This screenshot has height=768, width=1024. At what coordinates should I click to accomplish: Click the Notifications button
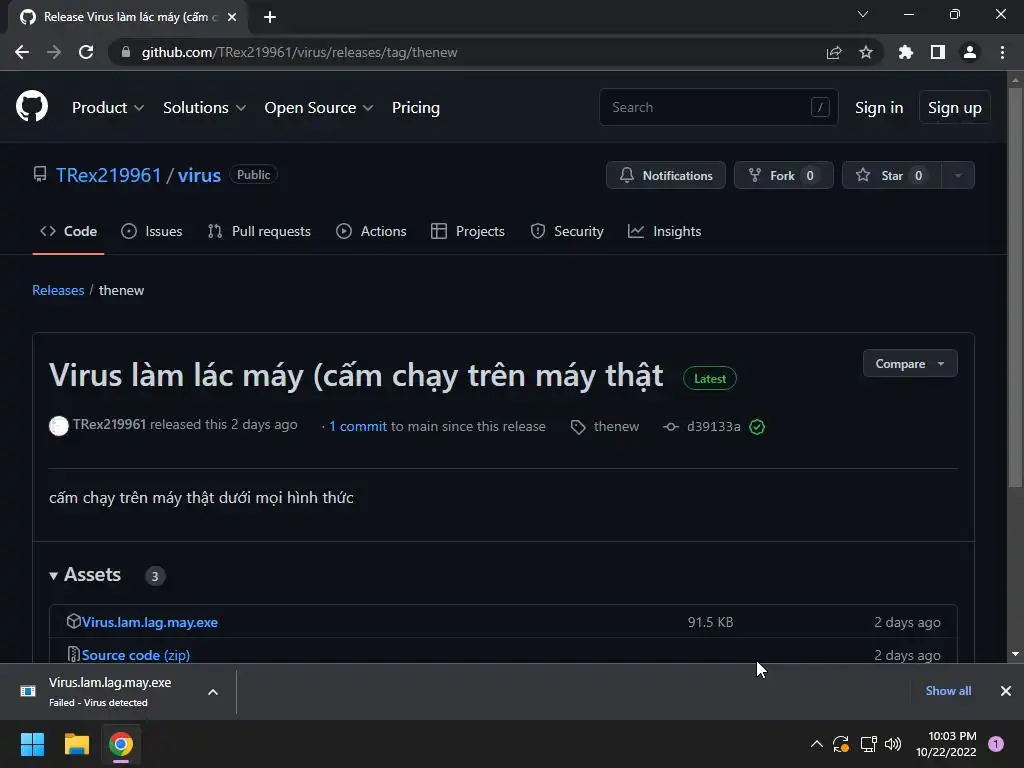click(x=665, y=175)
